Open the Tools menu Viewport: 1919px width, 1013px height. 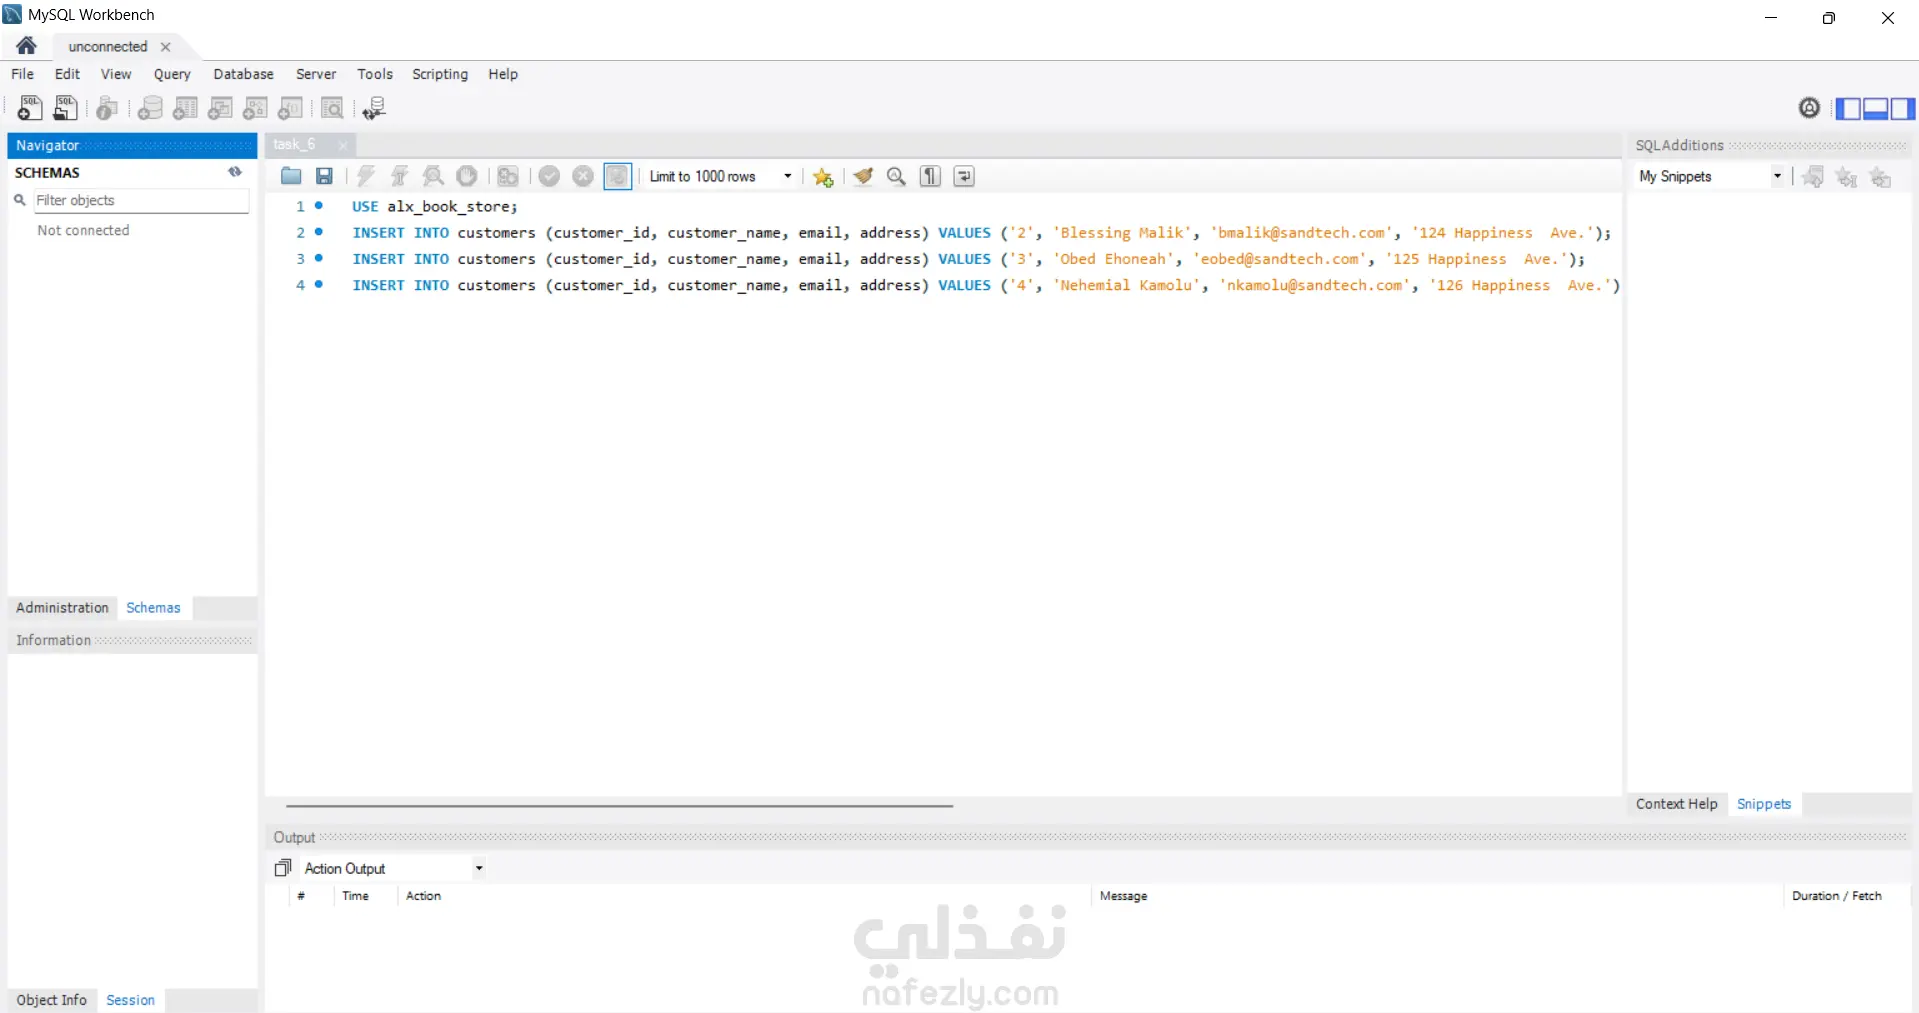tap(375, 74)
